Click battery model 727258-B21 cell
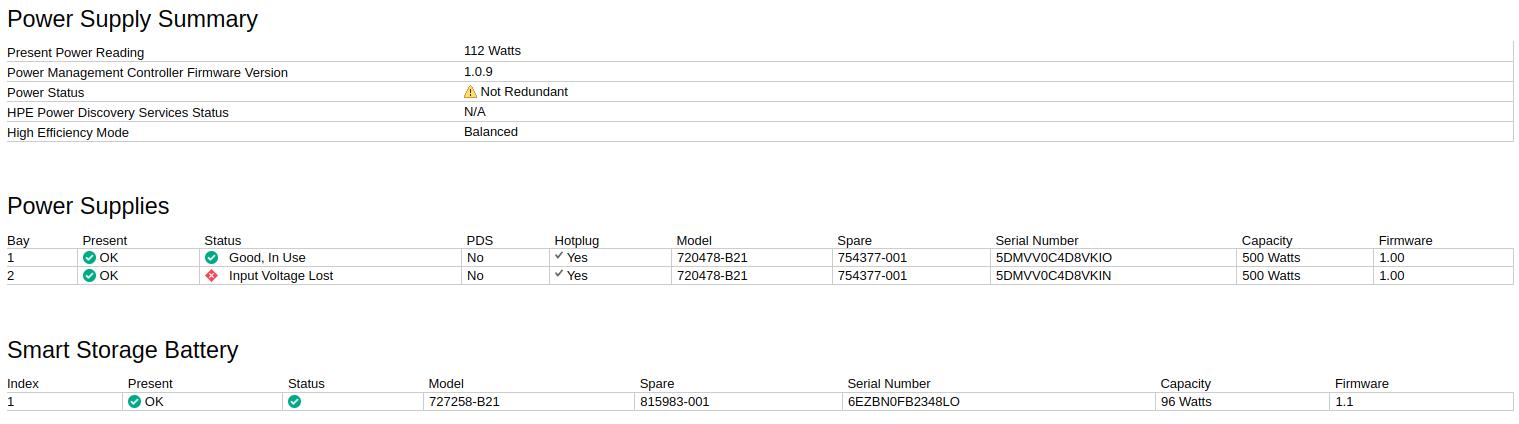 click(464, 402)
